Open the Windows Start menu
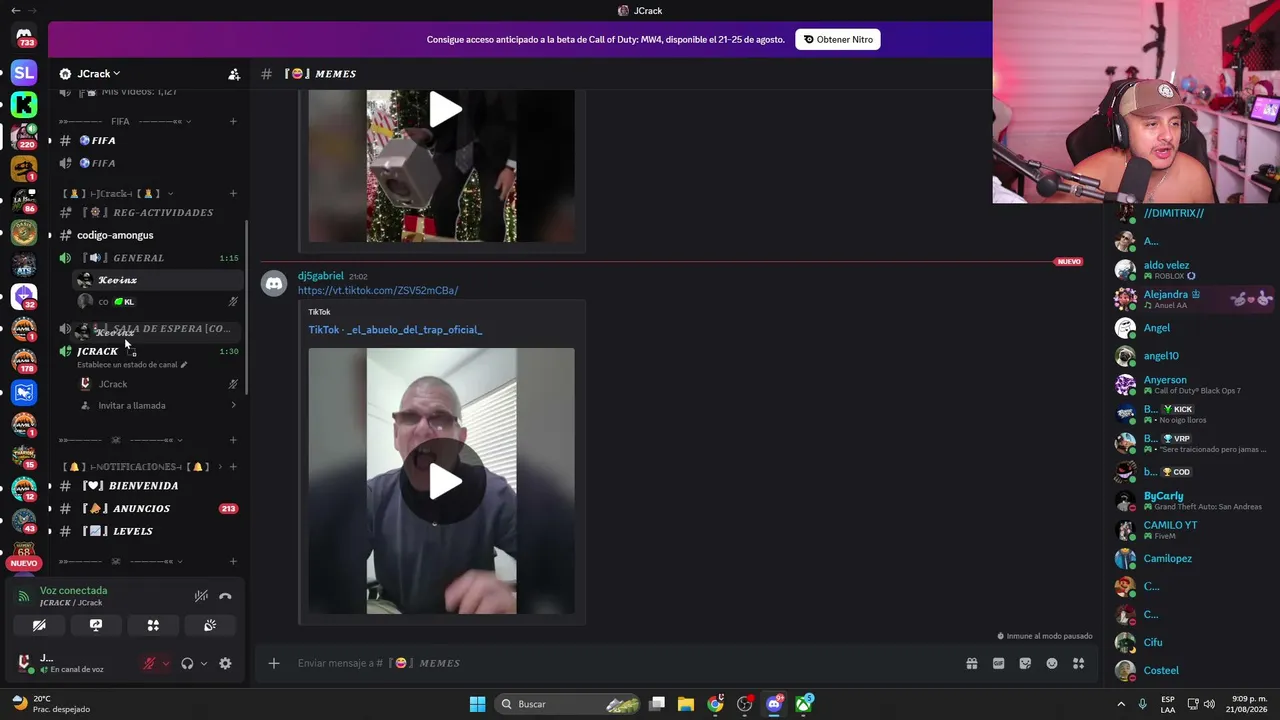 coord(477,704)
